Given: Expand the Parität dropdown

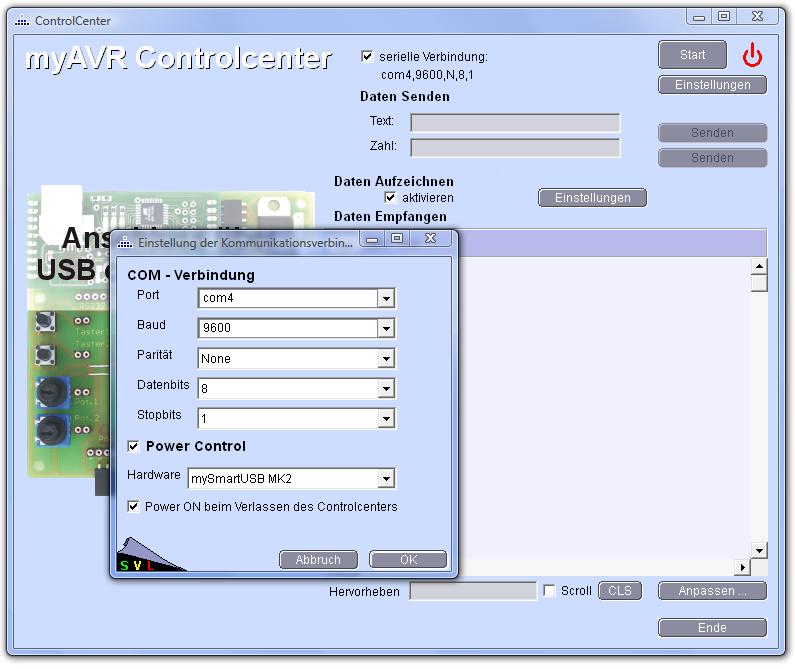Looking at the screenshot, I should (x=386, y=358).
